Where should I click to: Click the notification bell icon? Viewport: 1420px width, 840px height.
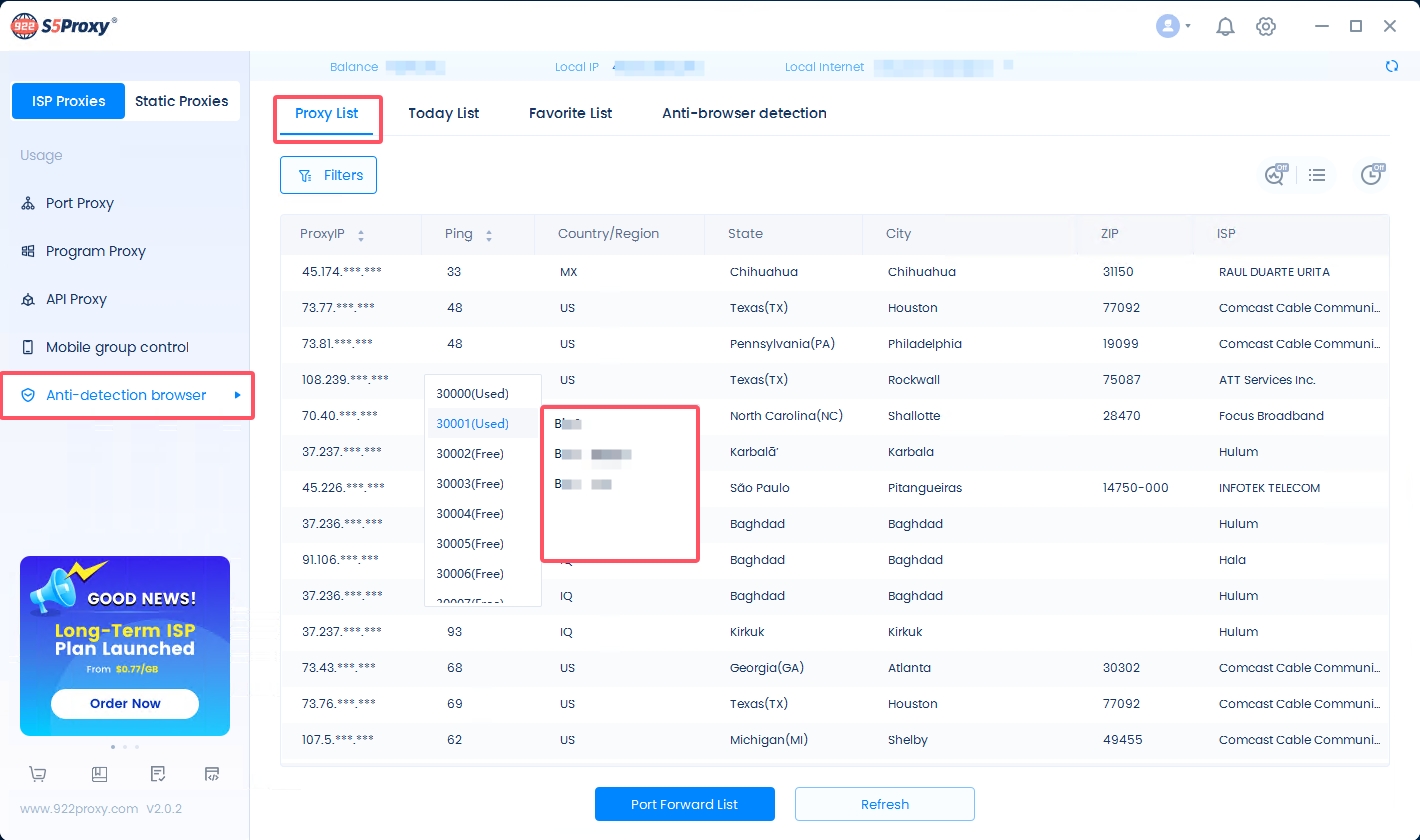pos(1225,27)
